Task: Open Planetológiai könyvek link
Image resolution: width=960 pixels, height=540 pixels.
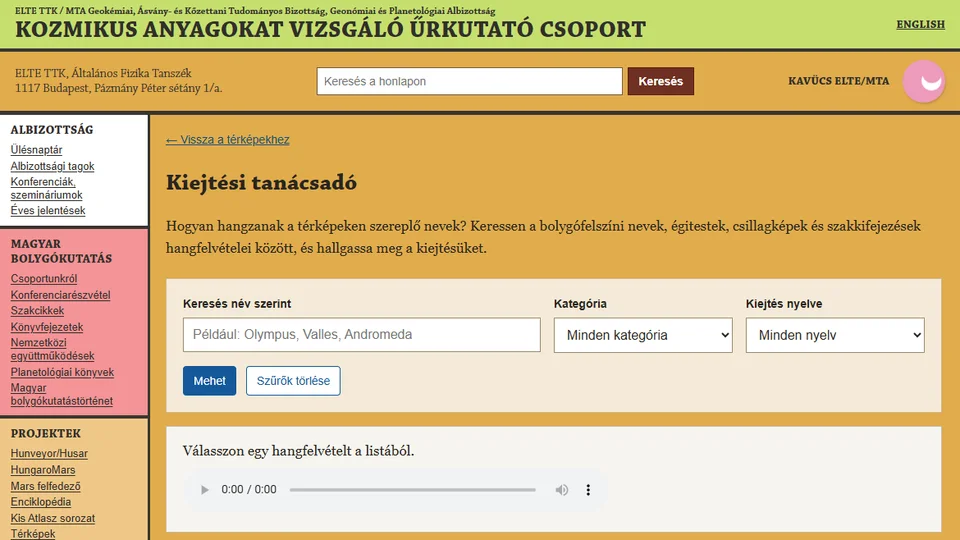Action: (62, 372)
